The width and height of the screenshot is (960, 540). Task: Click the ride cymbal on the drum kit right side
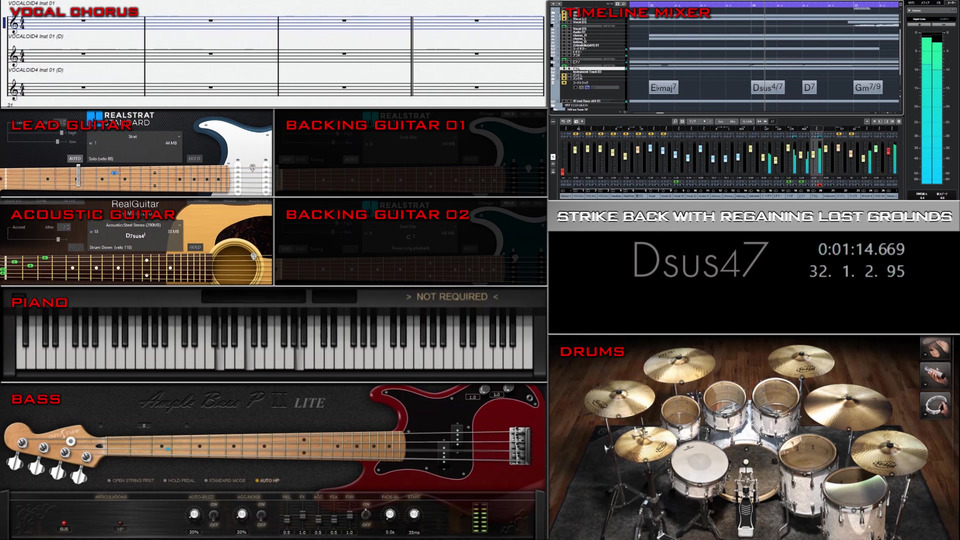(x=847, y=405)
